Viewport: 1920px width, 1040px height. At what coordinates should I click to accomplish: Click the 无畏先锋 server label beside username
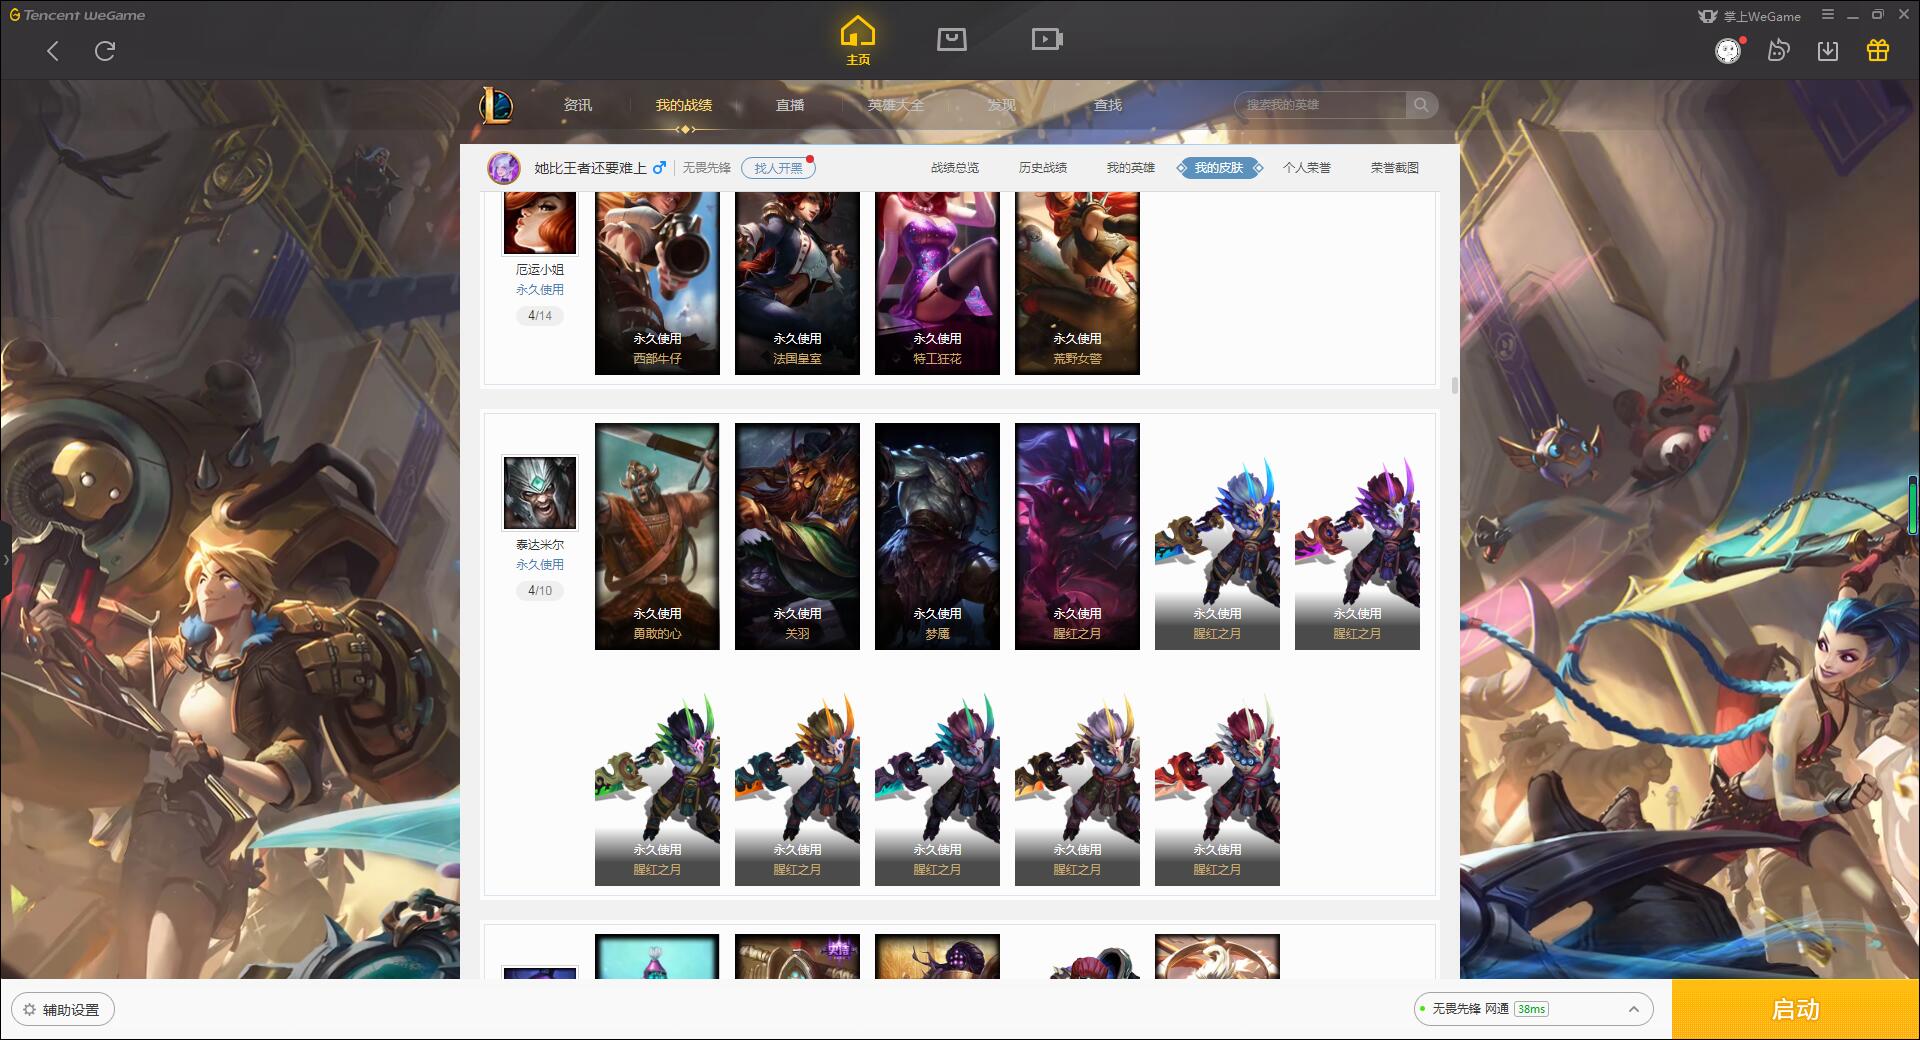[707, 168]
